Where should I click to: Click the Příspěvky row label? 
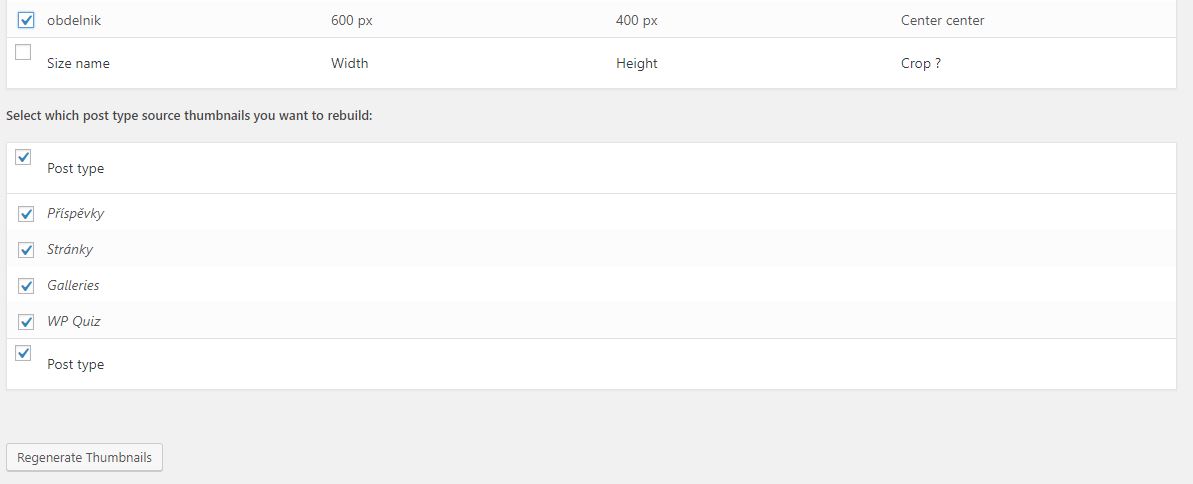pos(76,214)
